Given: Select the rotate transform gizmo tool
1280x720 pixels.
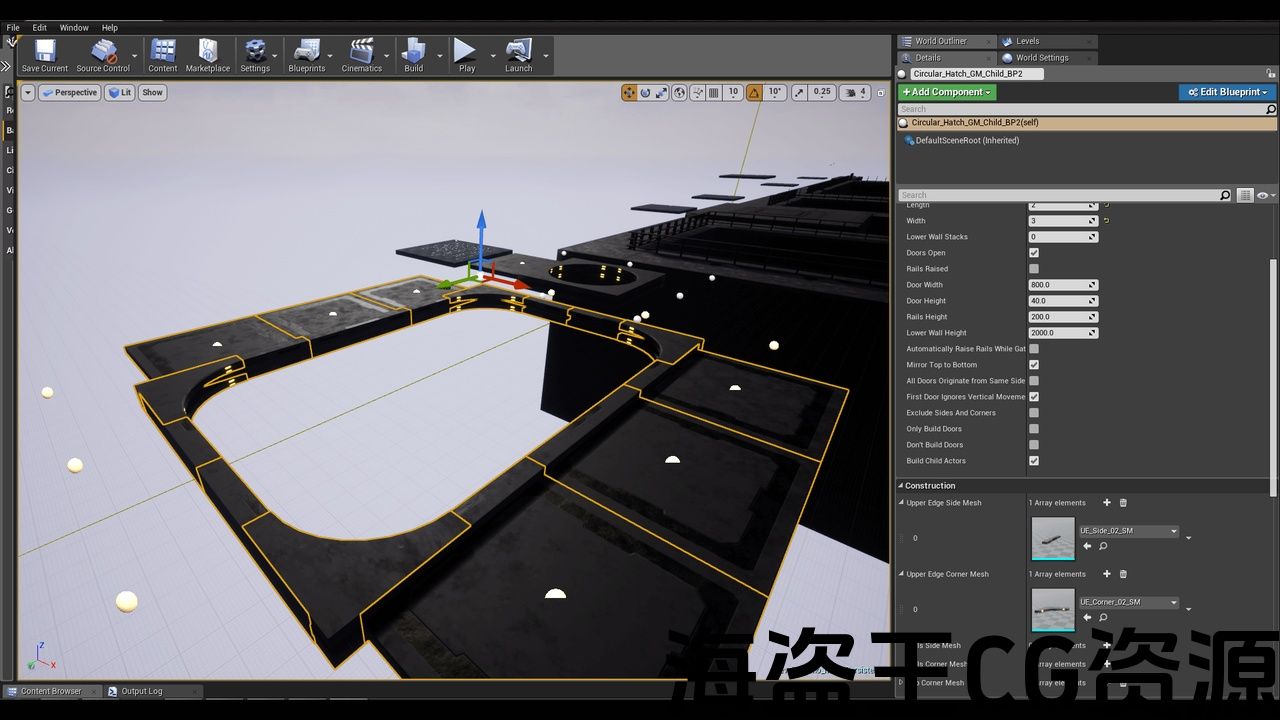Looking at the screenshot, I should (646, 92).
